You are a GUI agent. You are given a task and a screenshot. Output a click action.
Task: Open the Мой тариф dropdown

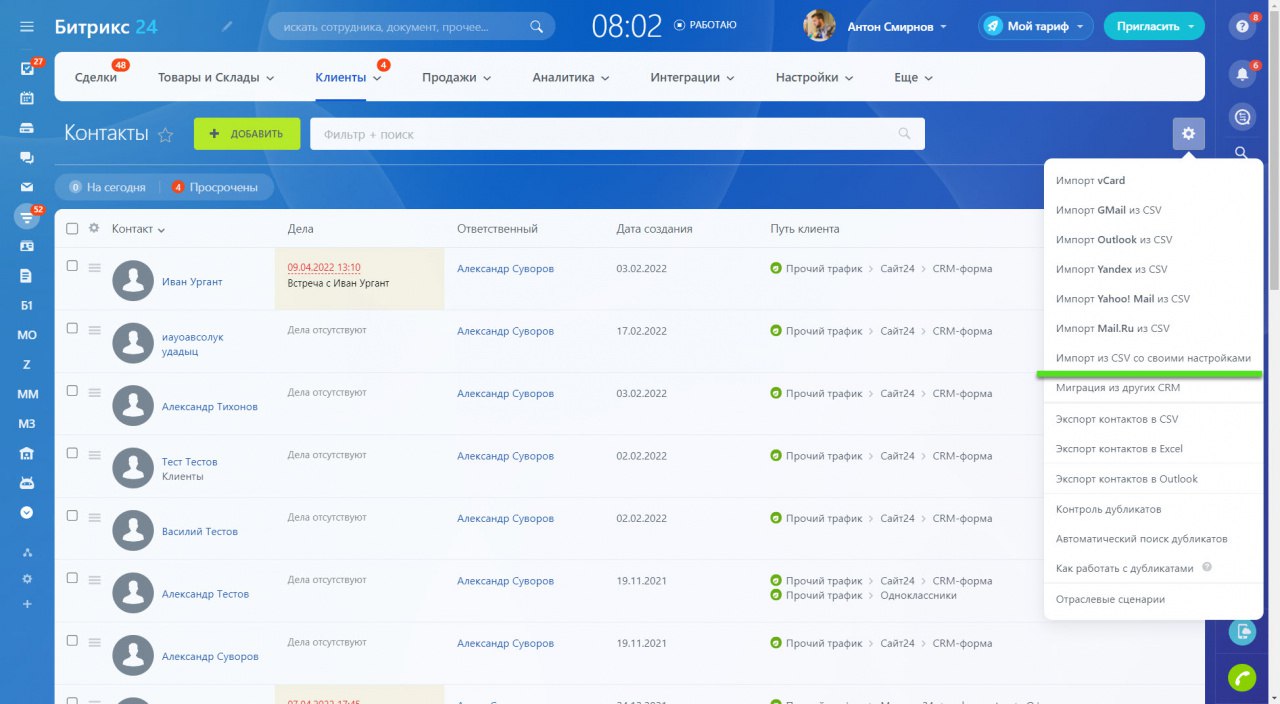1036,27
